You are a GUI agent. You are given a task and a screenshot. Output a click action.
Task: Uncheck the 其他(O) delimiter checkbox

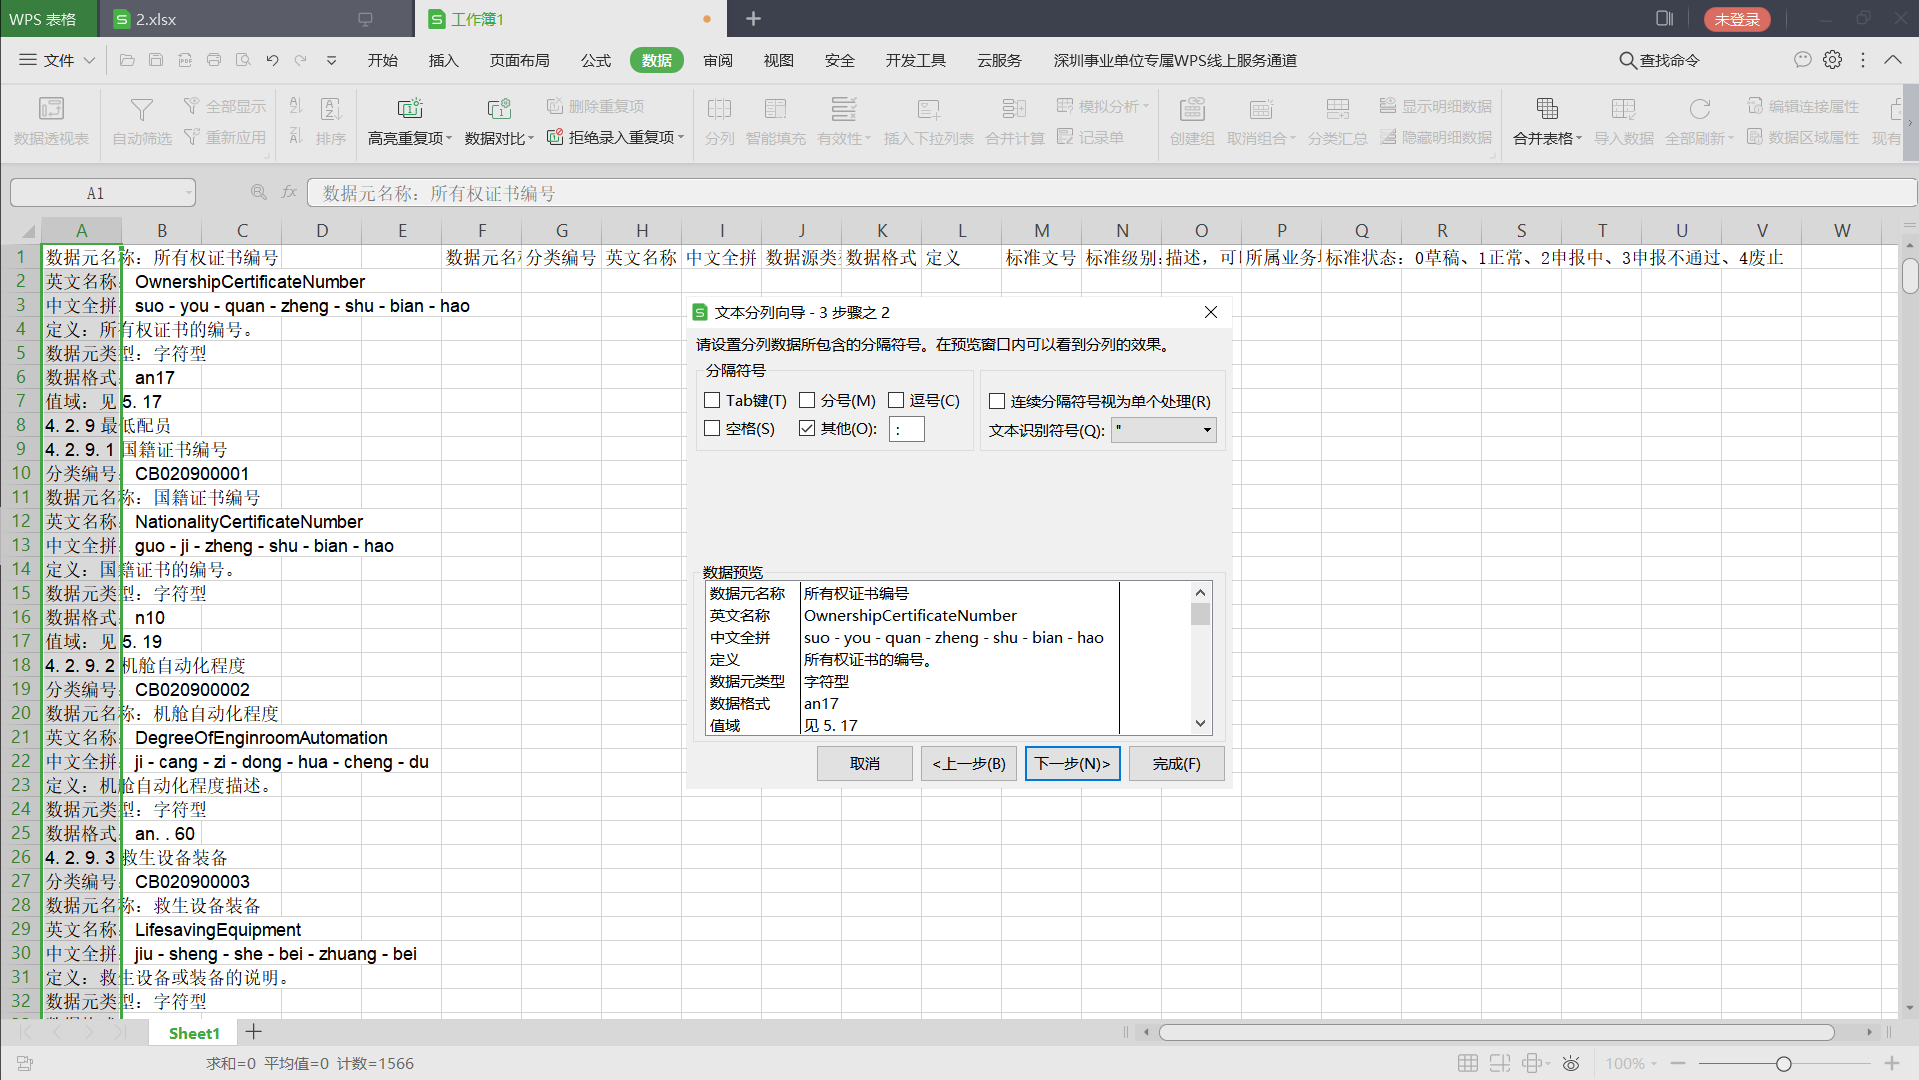[807, 428]
